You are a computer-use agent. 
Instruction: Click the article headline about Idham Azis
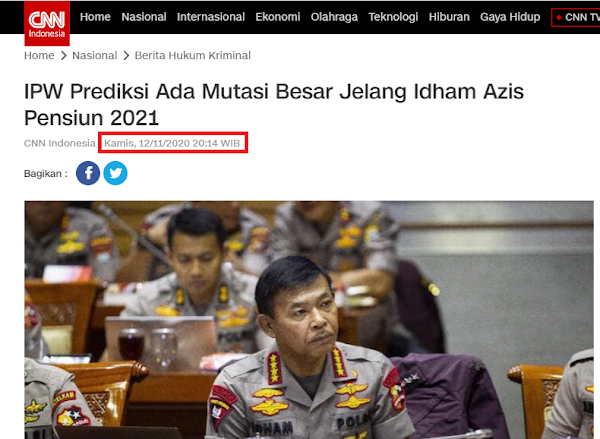pos(274,104)
